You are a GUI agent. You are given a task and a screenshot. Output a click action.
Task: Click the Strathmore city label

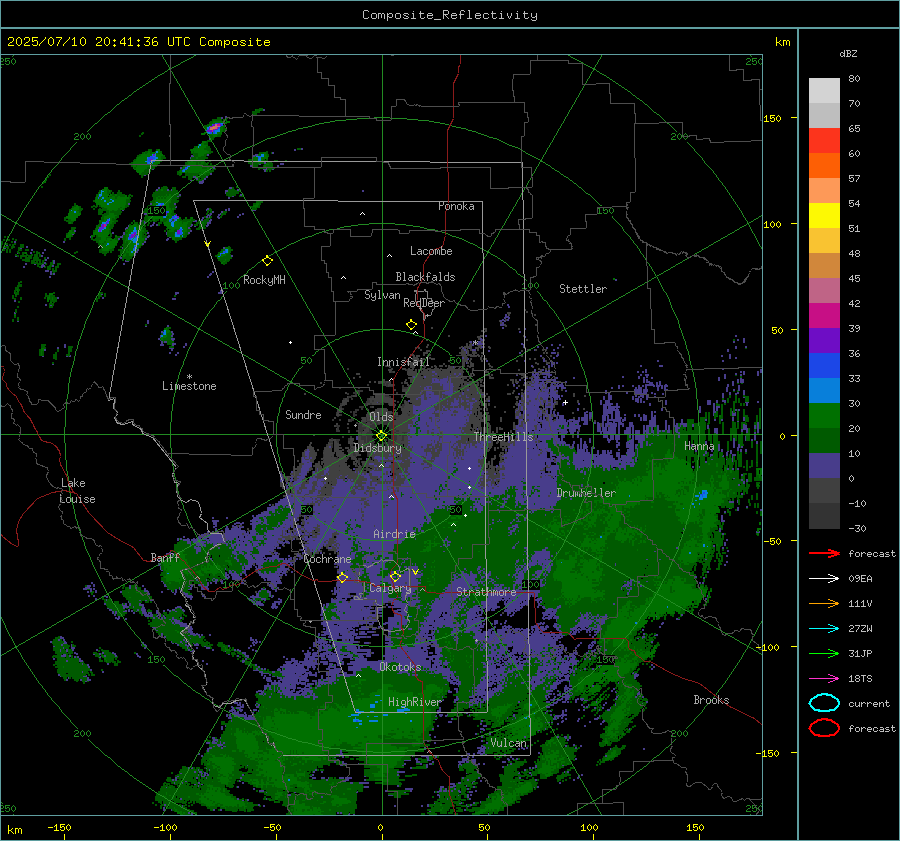click(x=486, y=592)
